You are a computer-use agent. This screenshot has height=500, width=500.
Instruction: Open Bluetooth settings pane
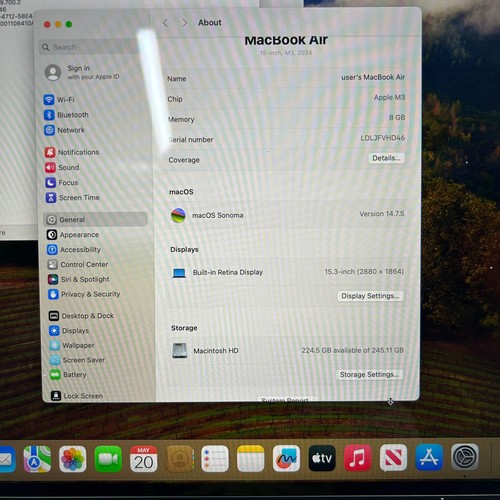(x=67, y=115)
